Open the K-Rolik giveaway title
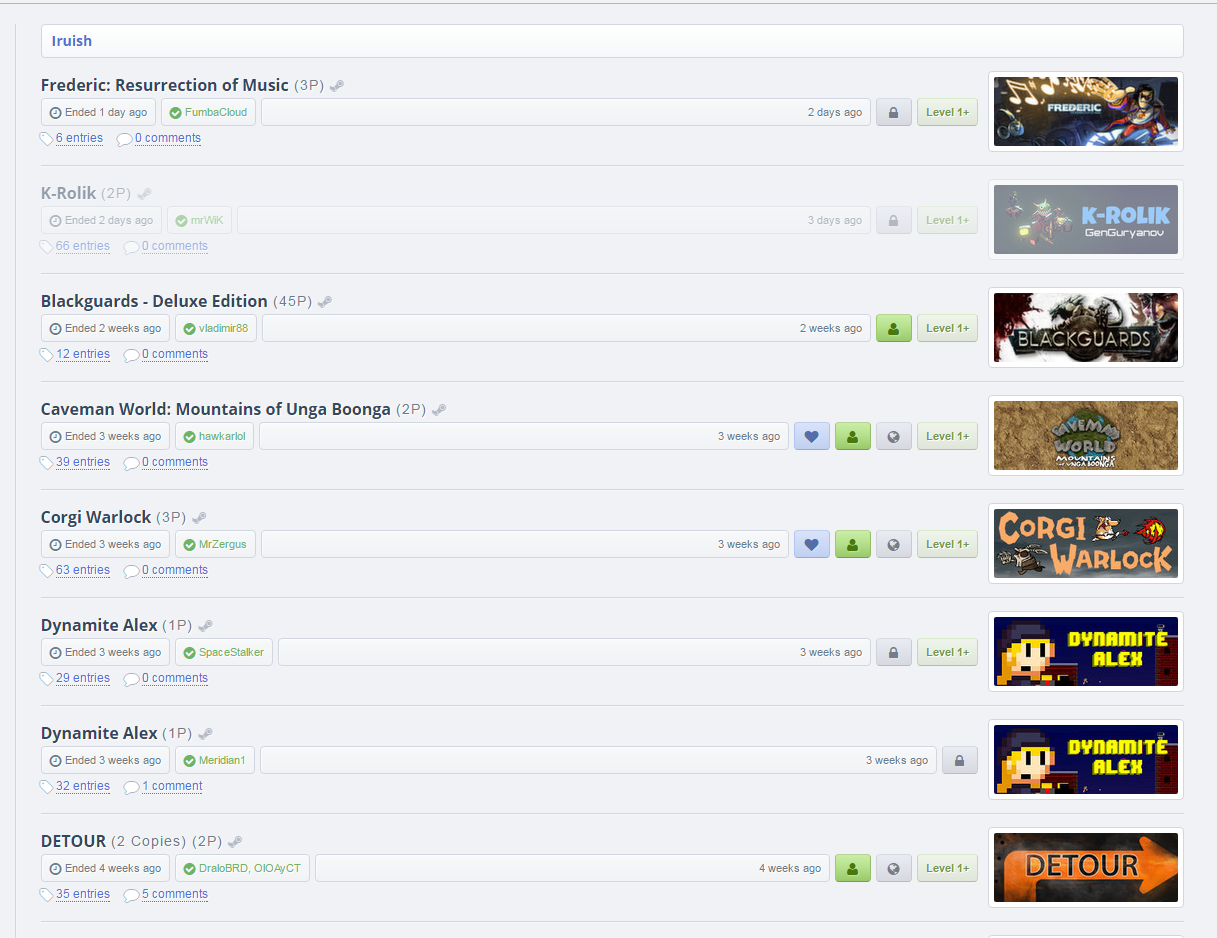 pos(69,193)
